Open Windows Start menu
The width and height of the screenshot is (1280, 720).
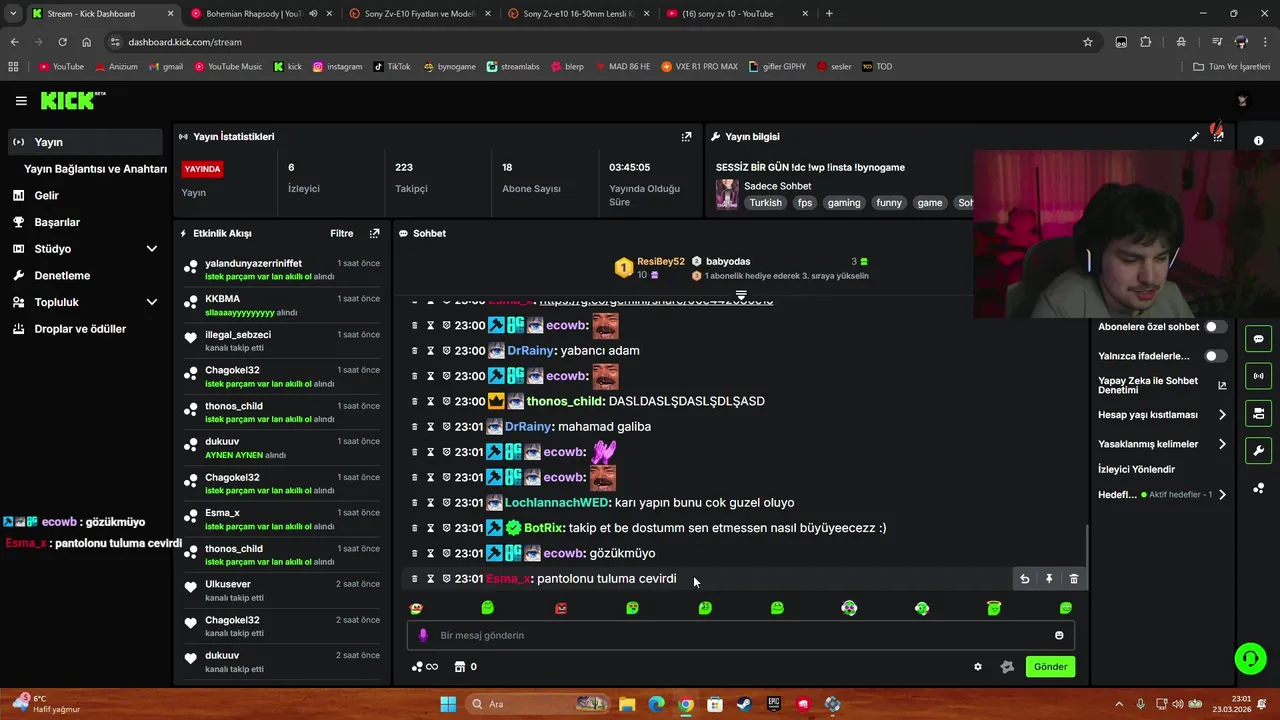coord(448,704)
